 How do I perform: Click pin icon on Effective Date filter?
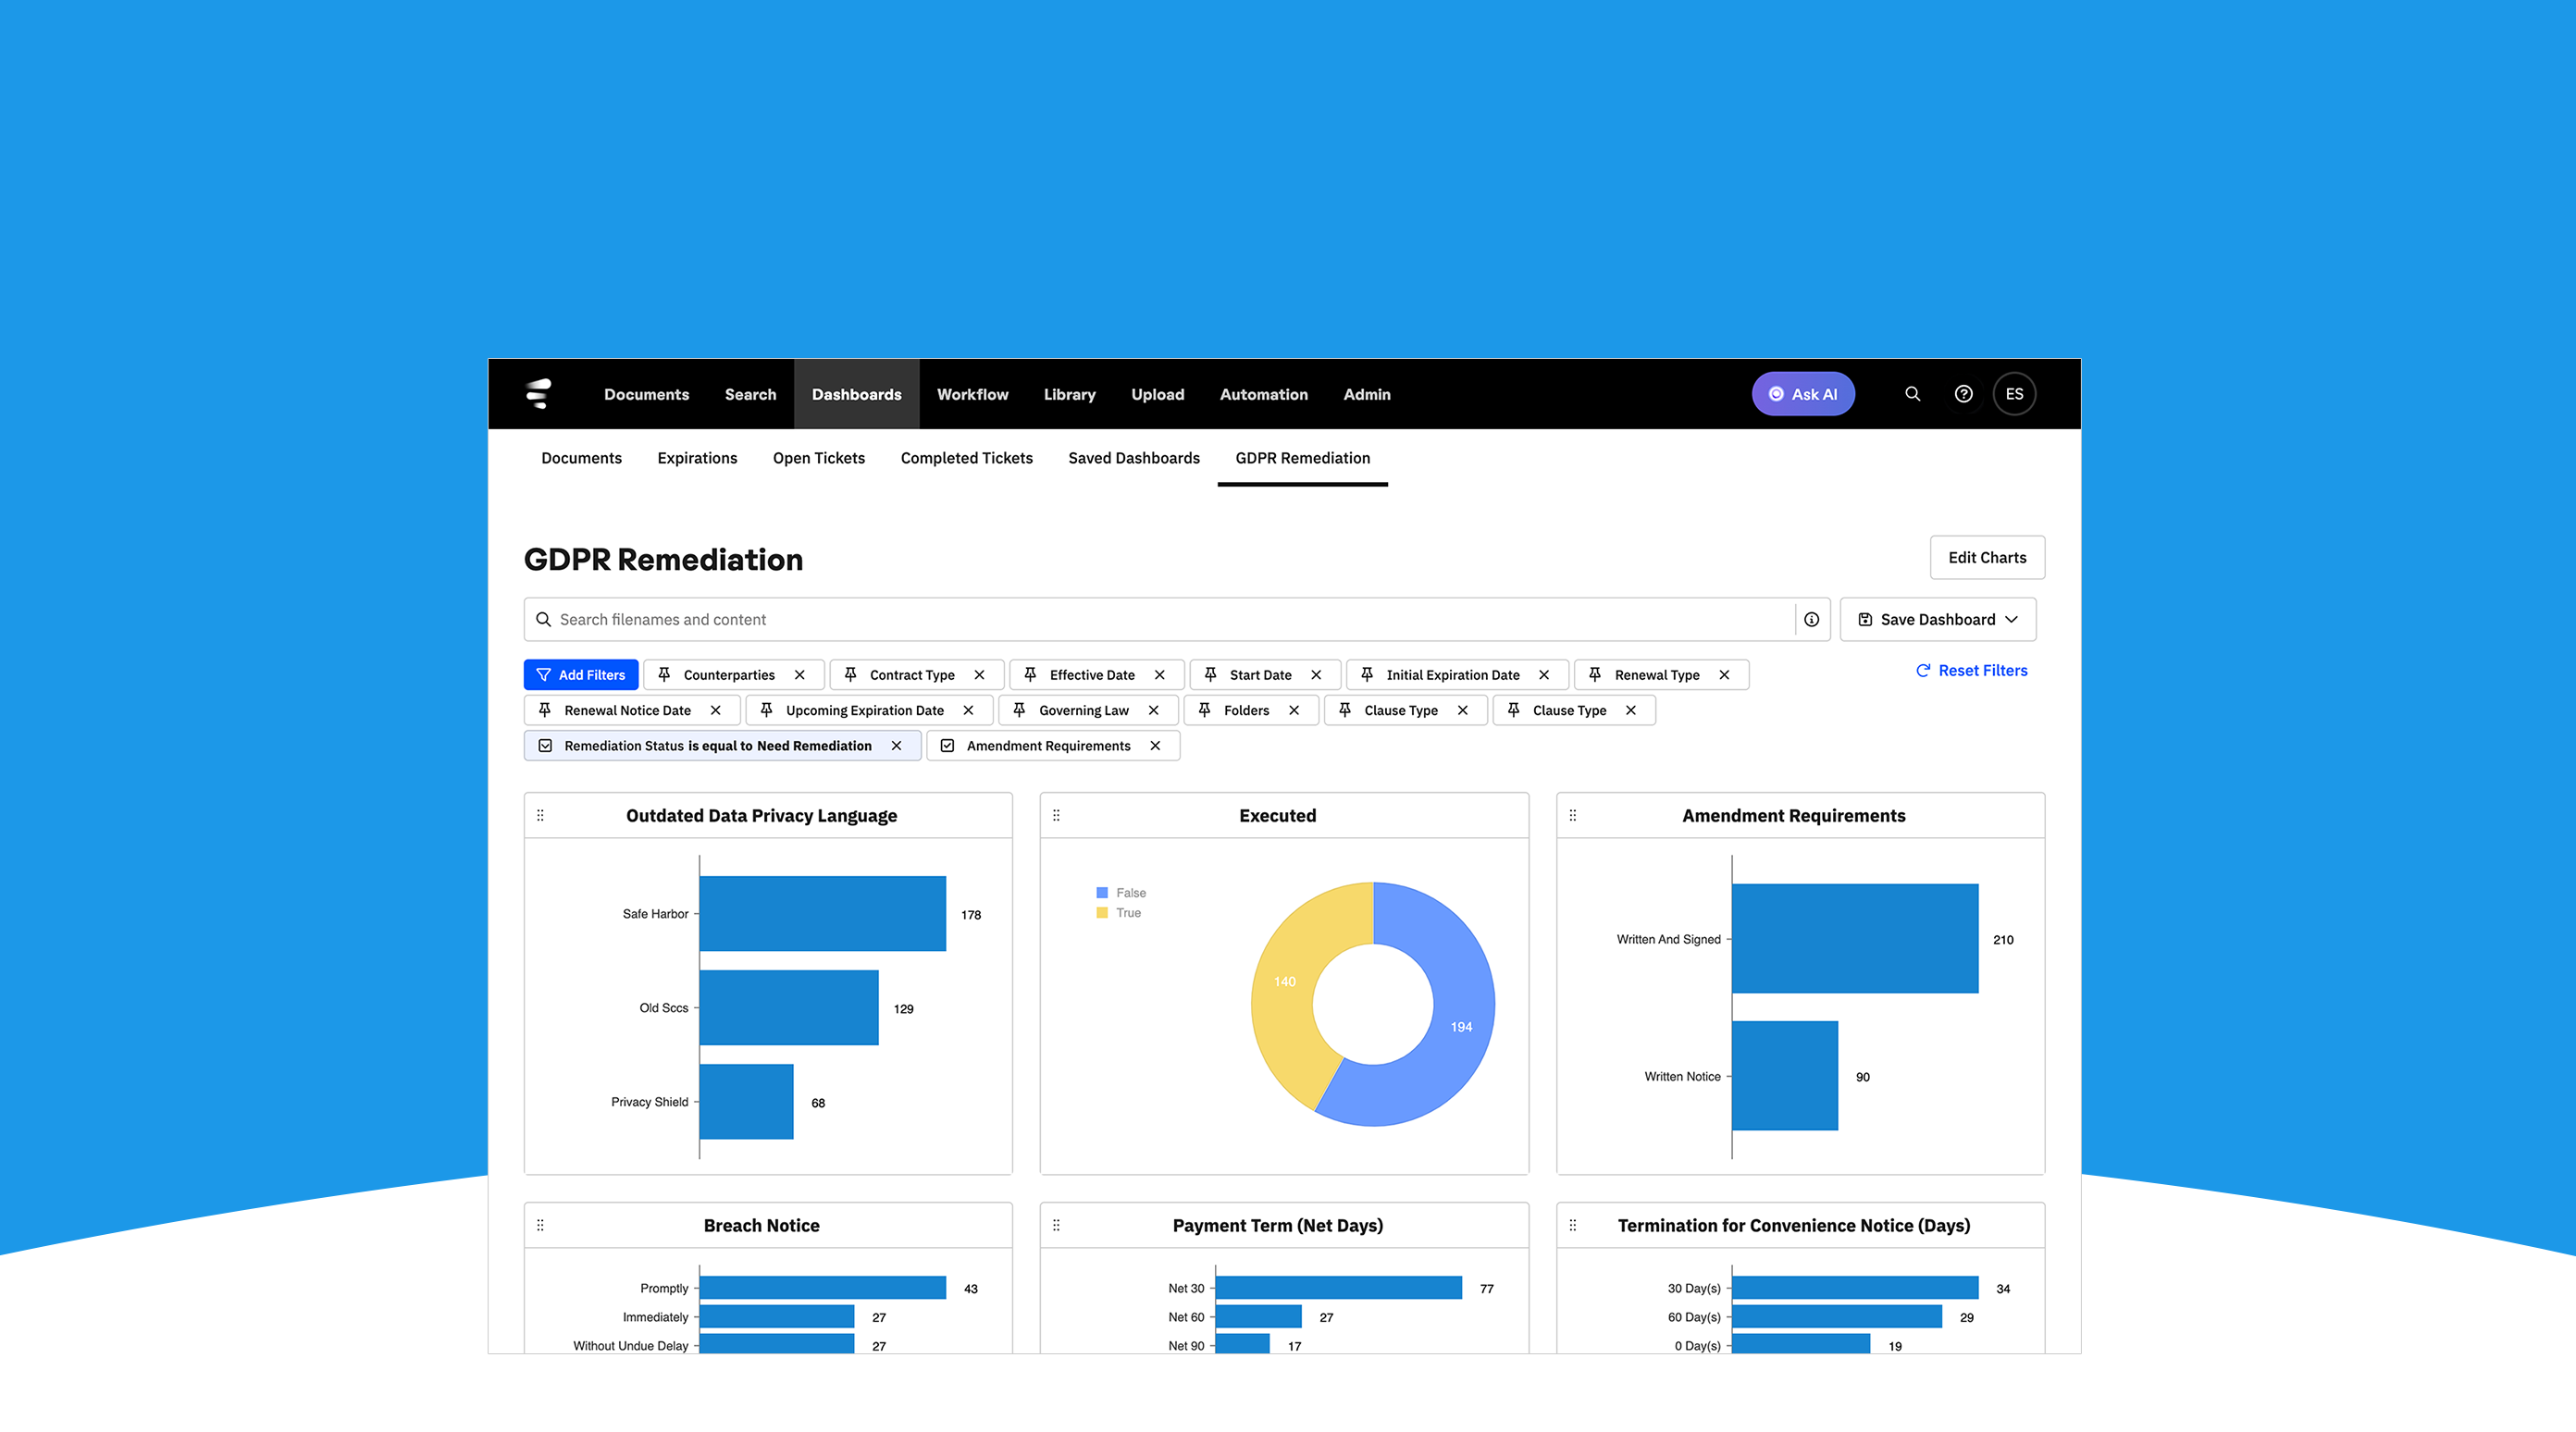1030,675
